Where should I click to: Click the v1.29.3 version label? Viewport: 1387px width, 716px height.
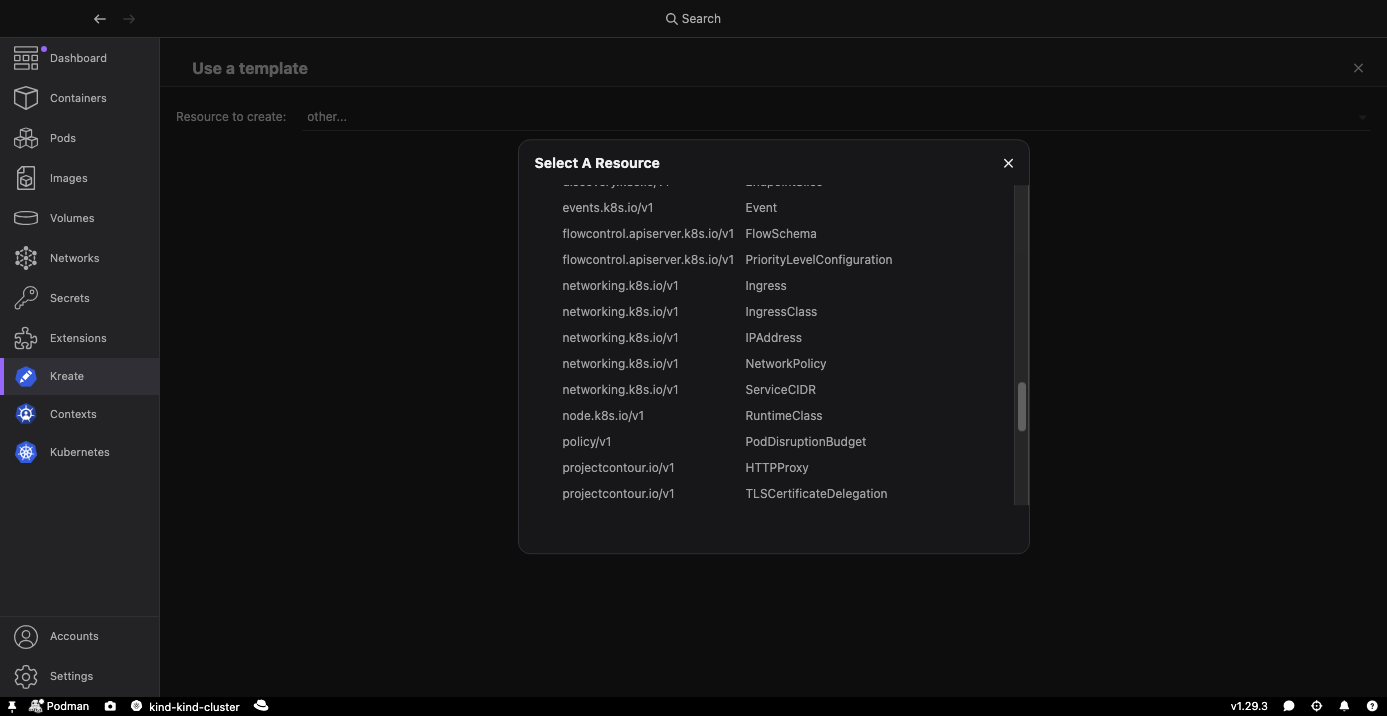click(1249, 706)
